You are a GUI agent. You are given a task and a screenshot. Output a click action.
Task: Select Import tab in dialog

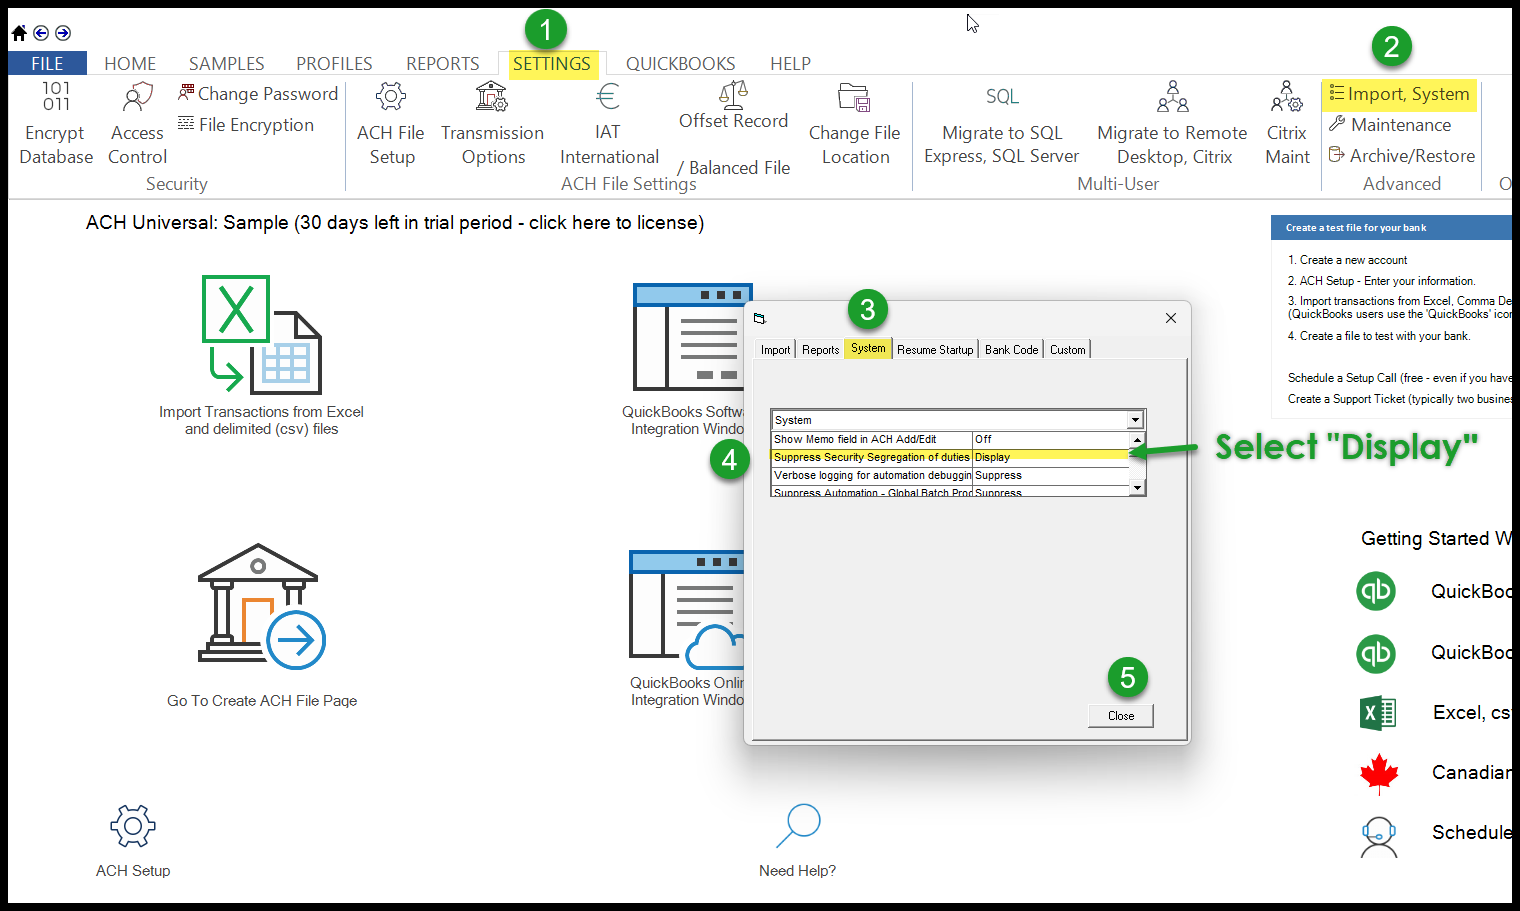pyautogui.click(x=775, y=349)
